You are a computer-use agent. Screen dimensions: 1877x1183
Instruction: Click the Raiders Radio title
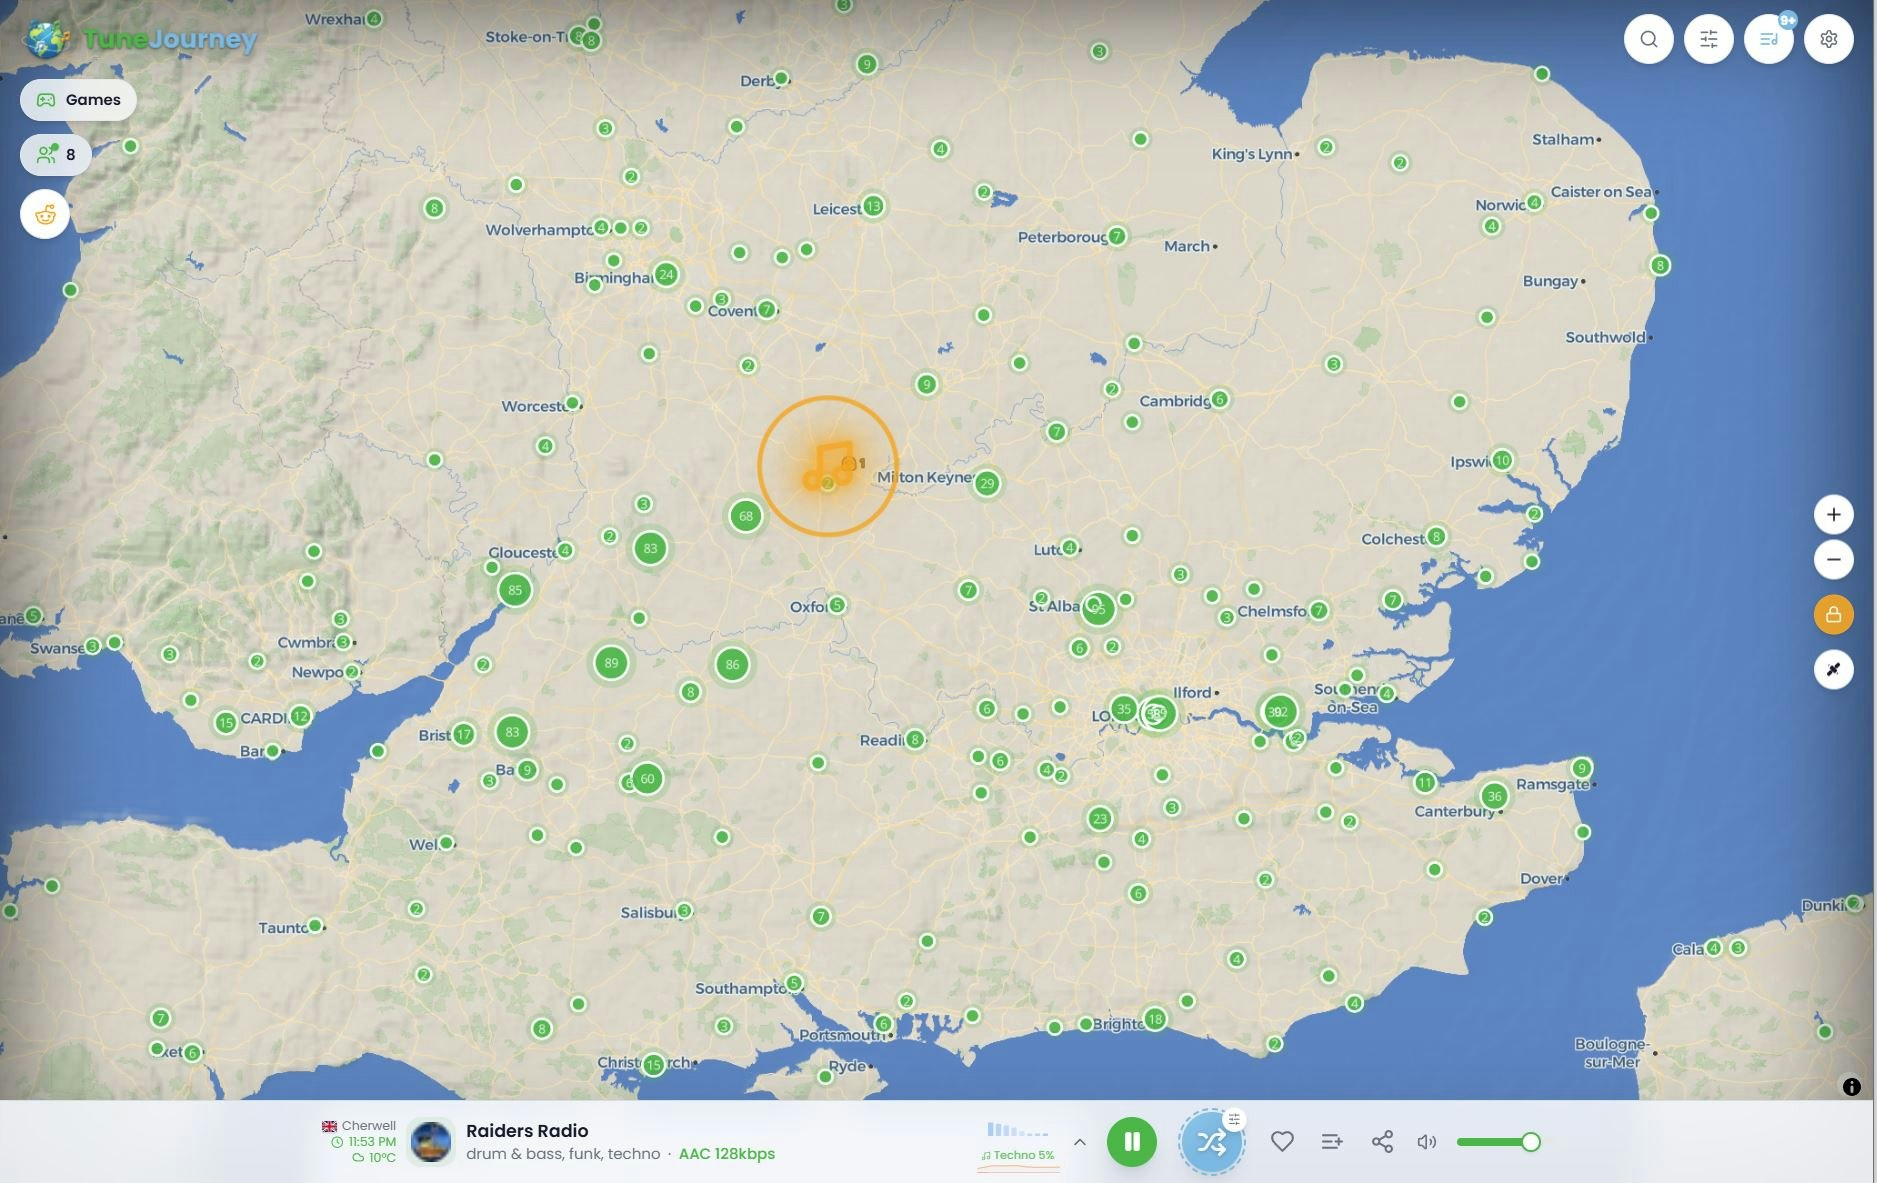(x=527, y=1130)
